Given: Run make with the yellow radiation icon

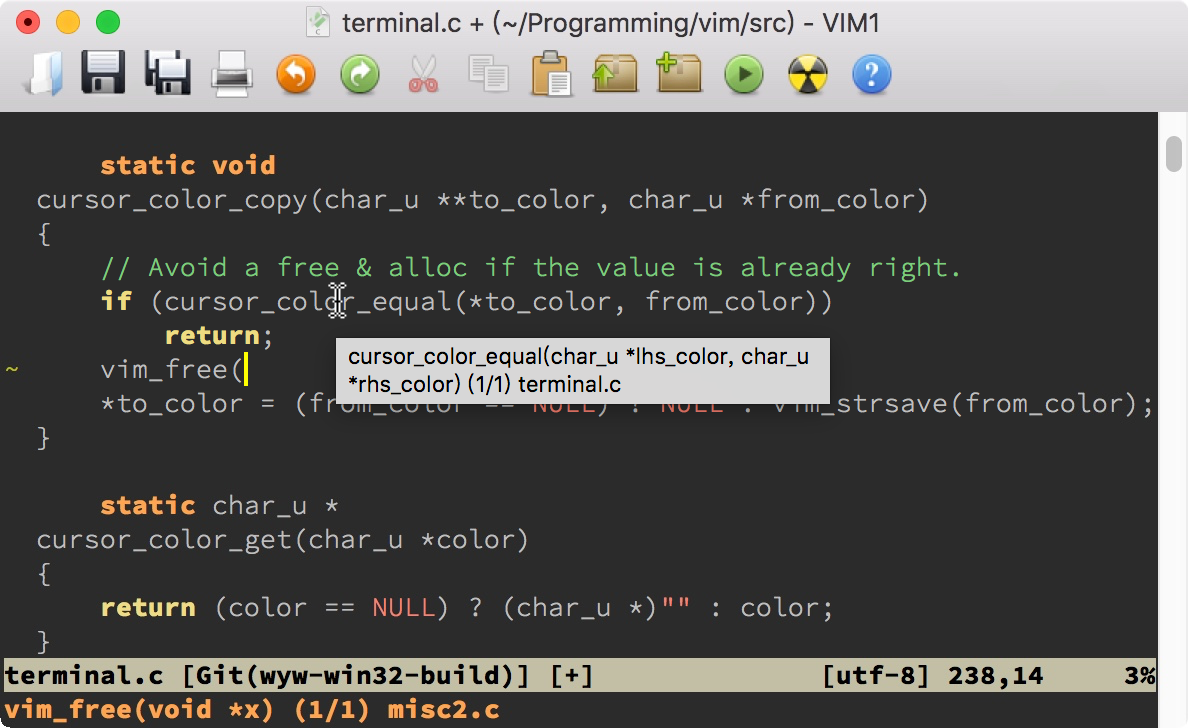Looking at the screenshot, I should click(808, 74).
